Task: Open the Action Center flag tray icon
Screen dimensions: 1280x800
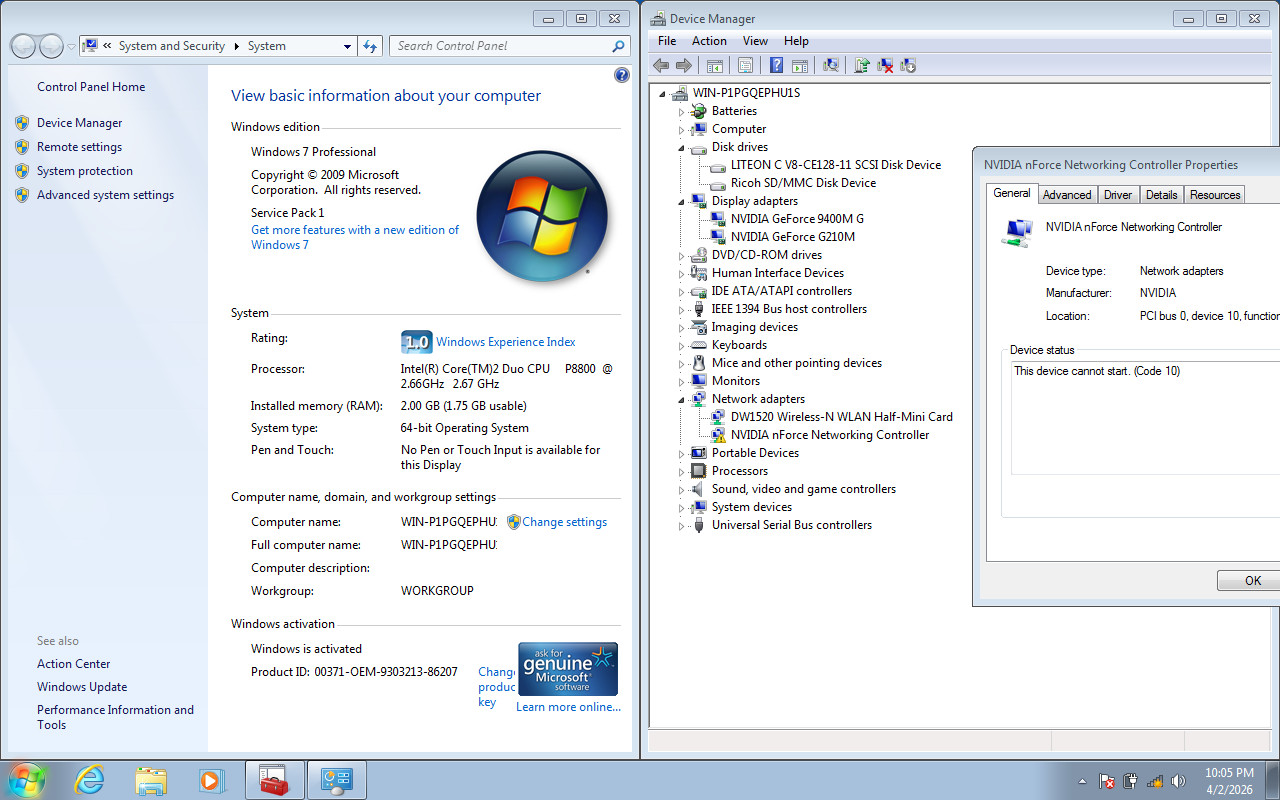Action: [x=1107, y=781]
